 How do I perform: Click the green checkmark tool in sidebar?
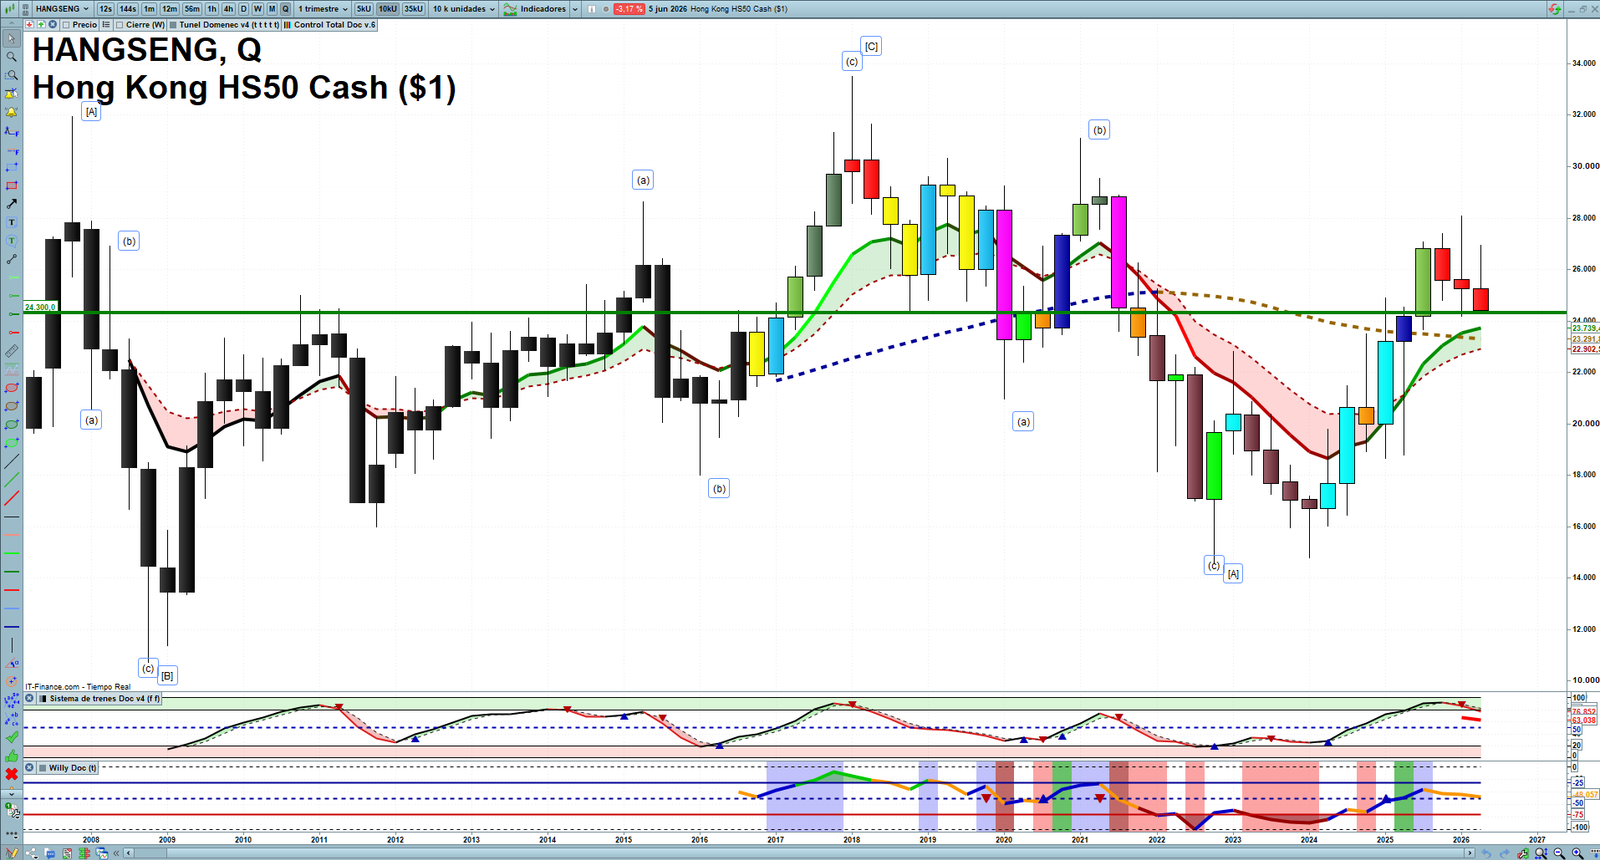click(12, 737)
